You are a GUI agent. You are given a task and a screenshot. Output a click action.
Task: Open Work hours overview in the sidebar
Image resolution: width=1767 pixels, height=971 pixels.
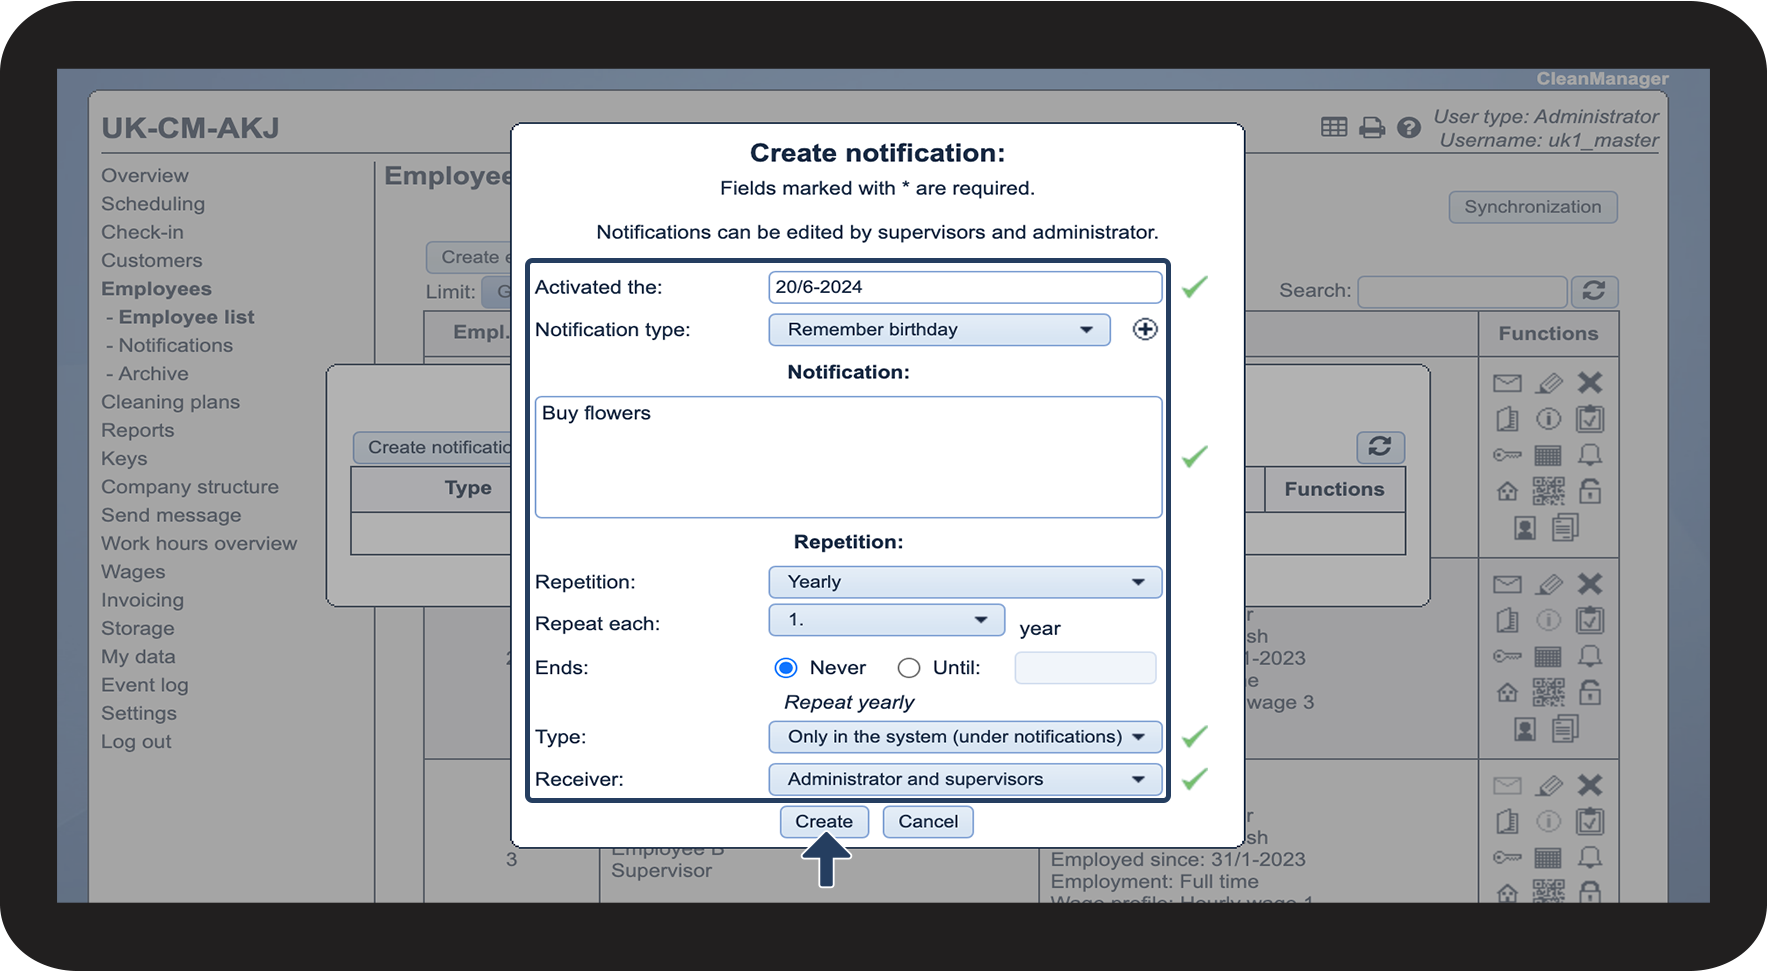pos(199,544)
